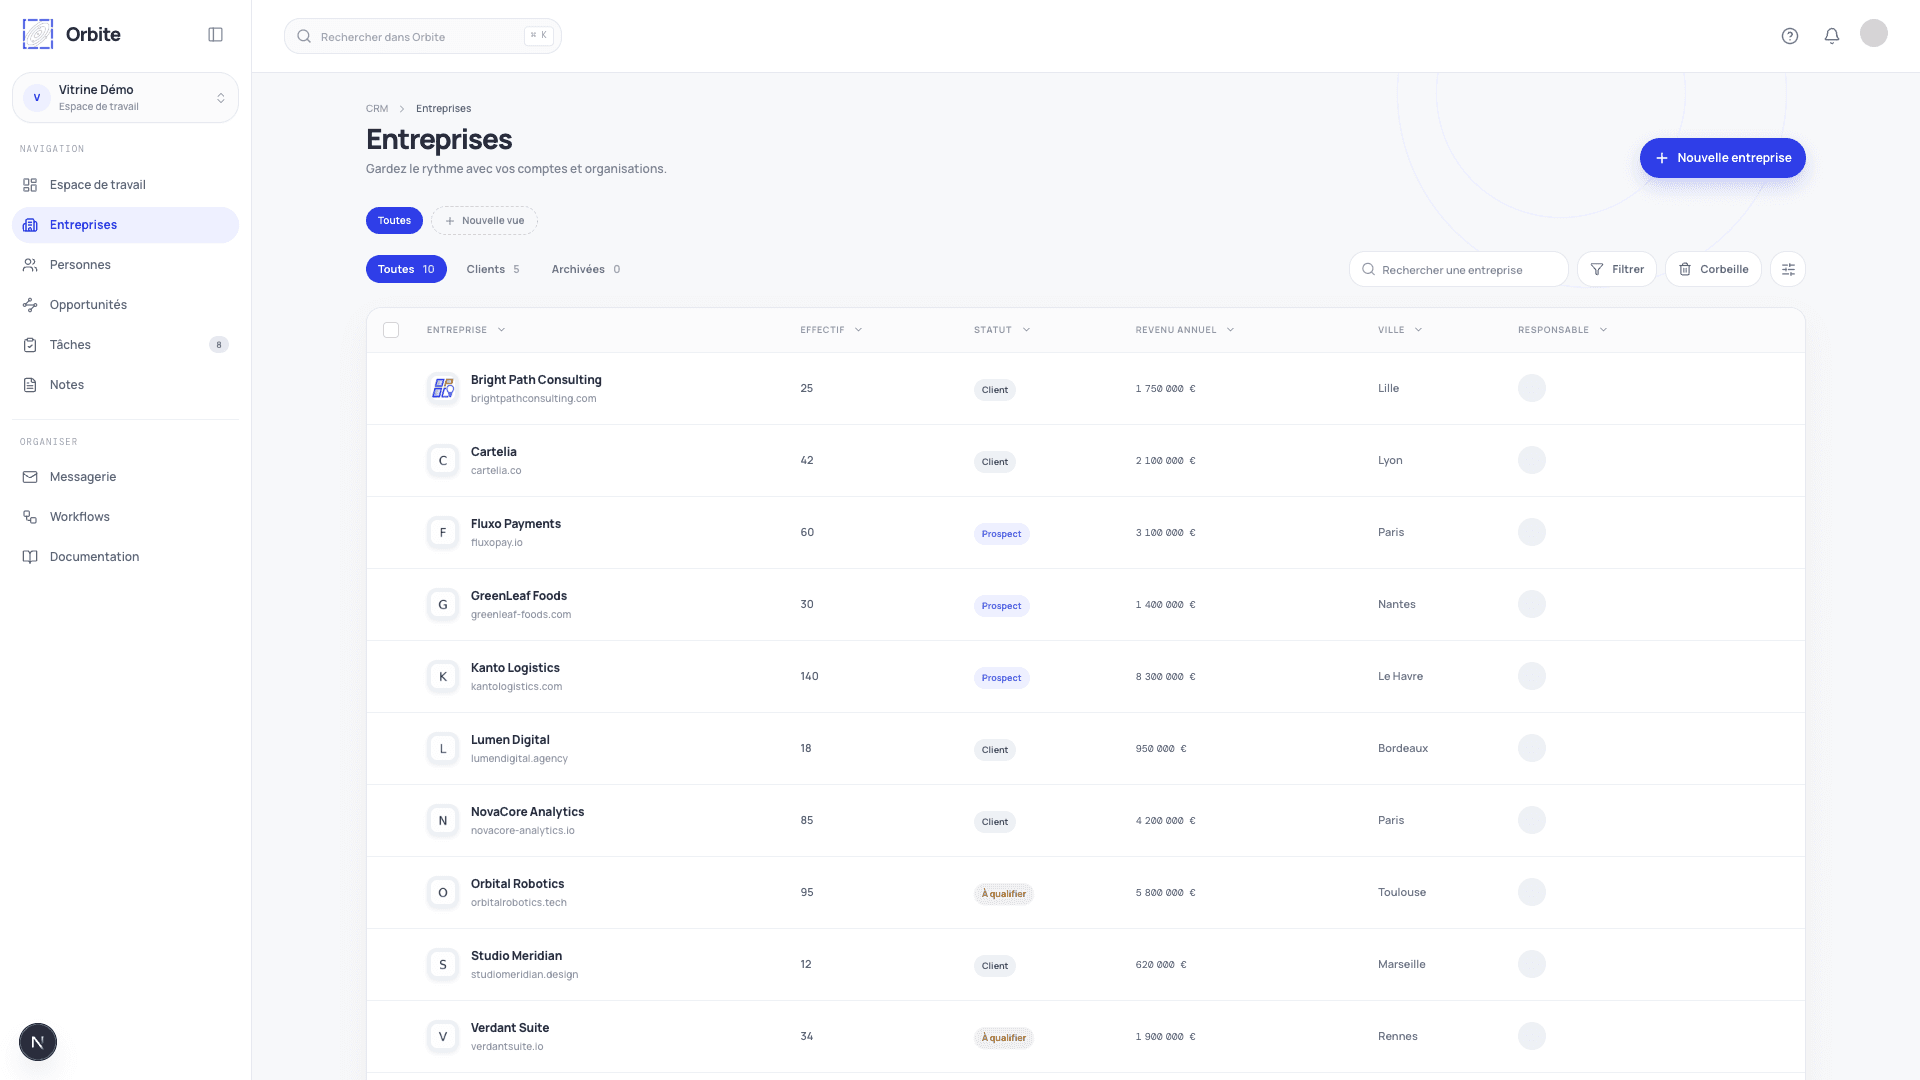Screen dimensions: 1920x1080
Task: Click the Lumen Digital L avatar
Action: [443, 748]
